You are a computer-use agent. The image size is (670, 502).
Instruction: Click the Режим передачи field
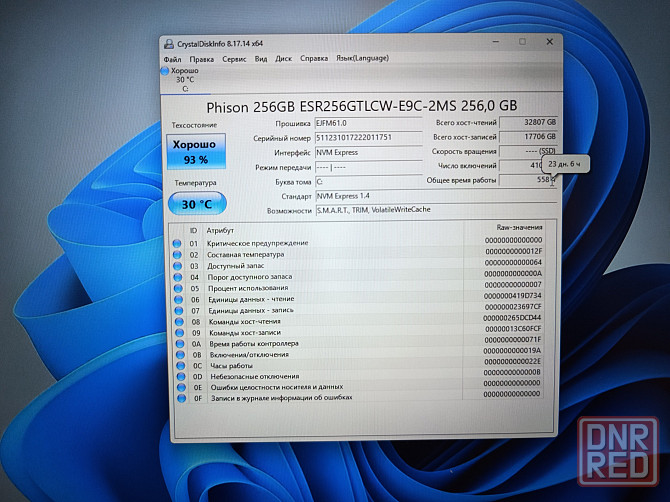click(x=368, y=167)
